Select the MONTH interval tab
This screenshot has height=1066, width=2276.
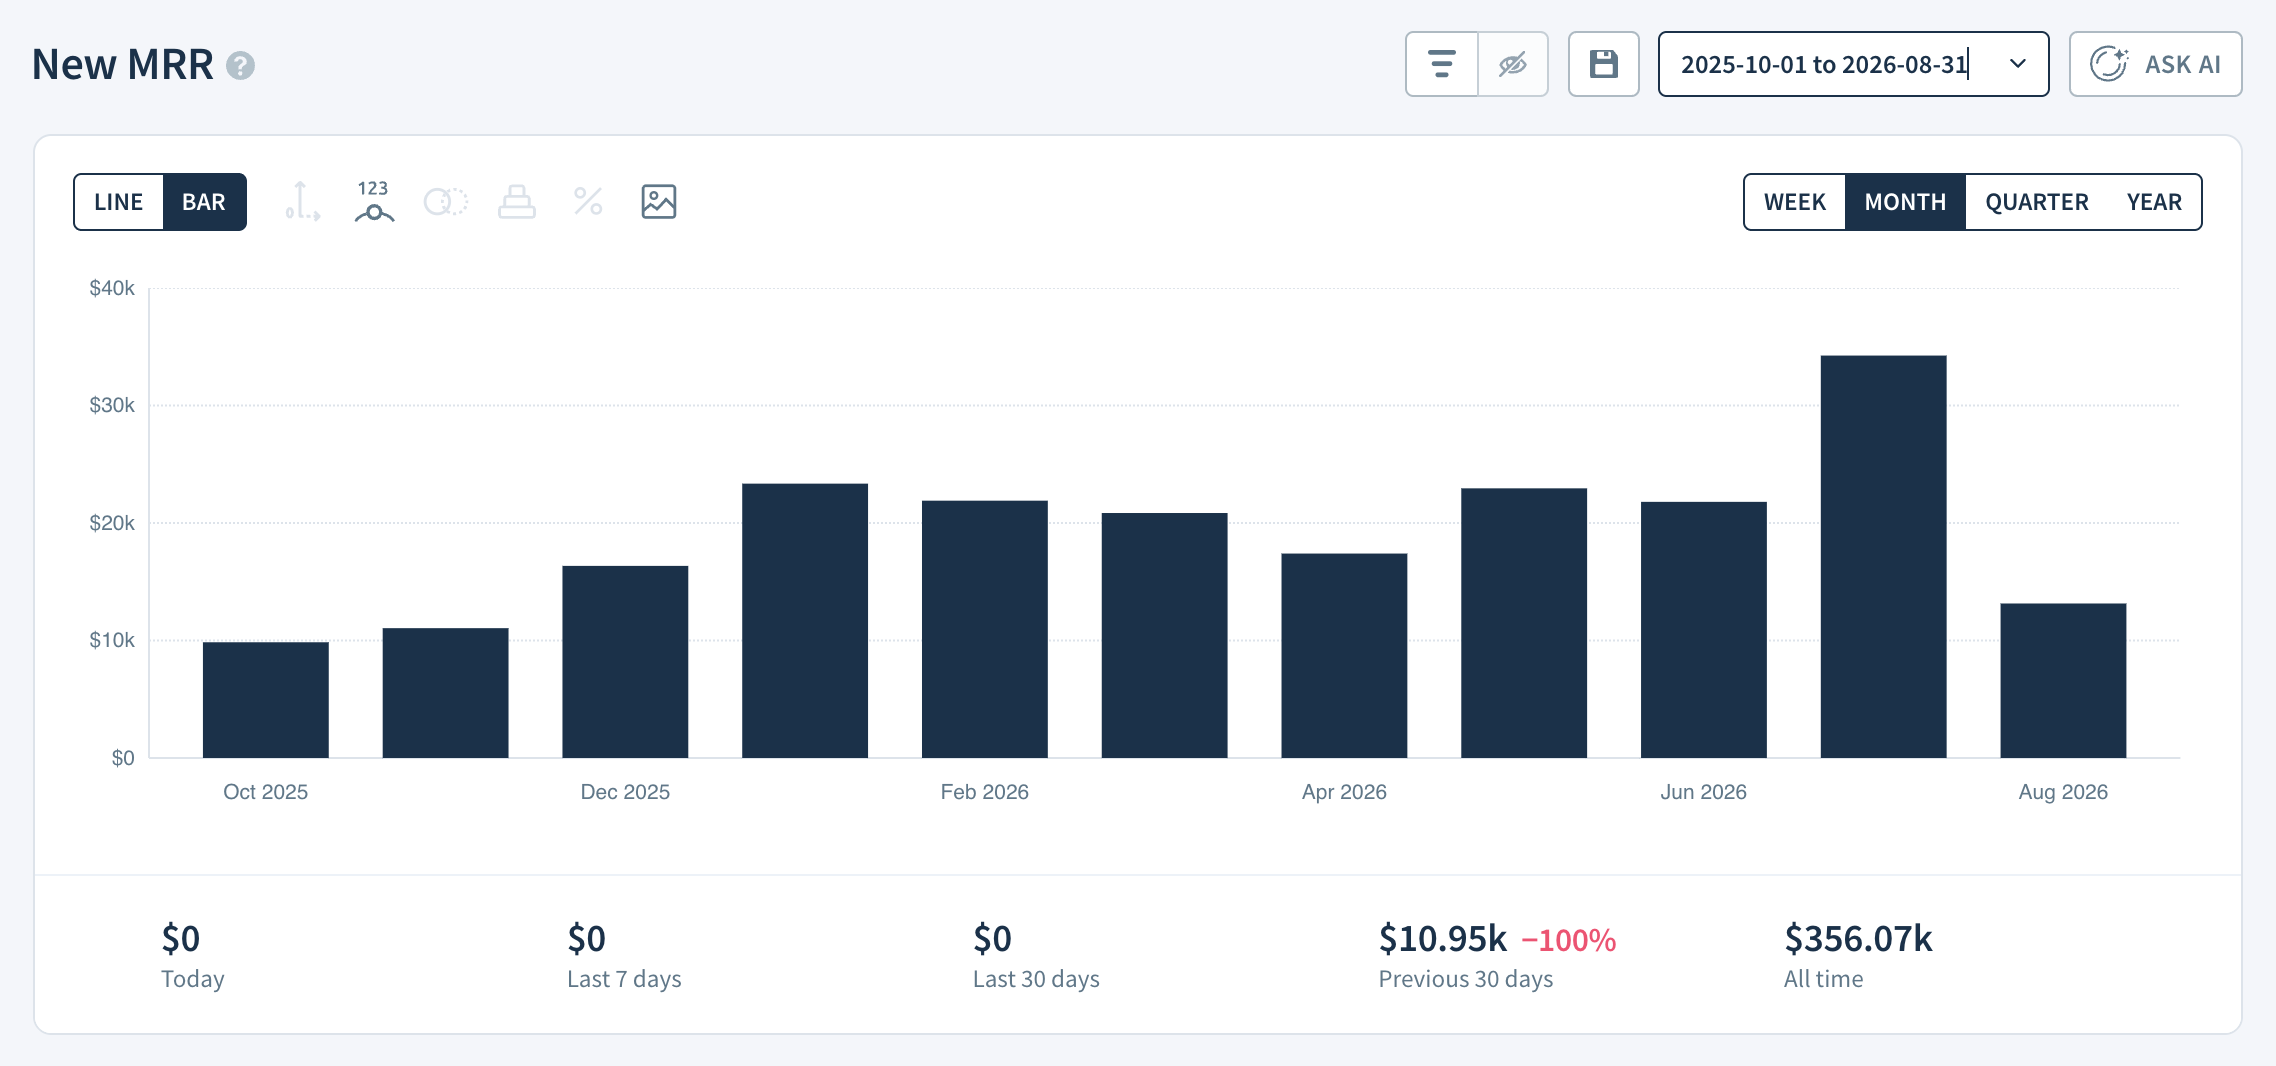[x=1905, y=202]
